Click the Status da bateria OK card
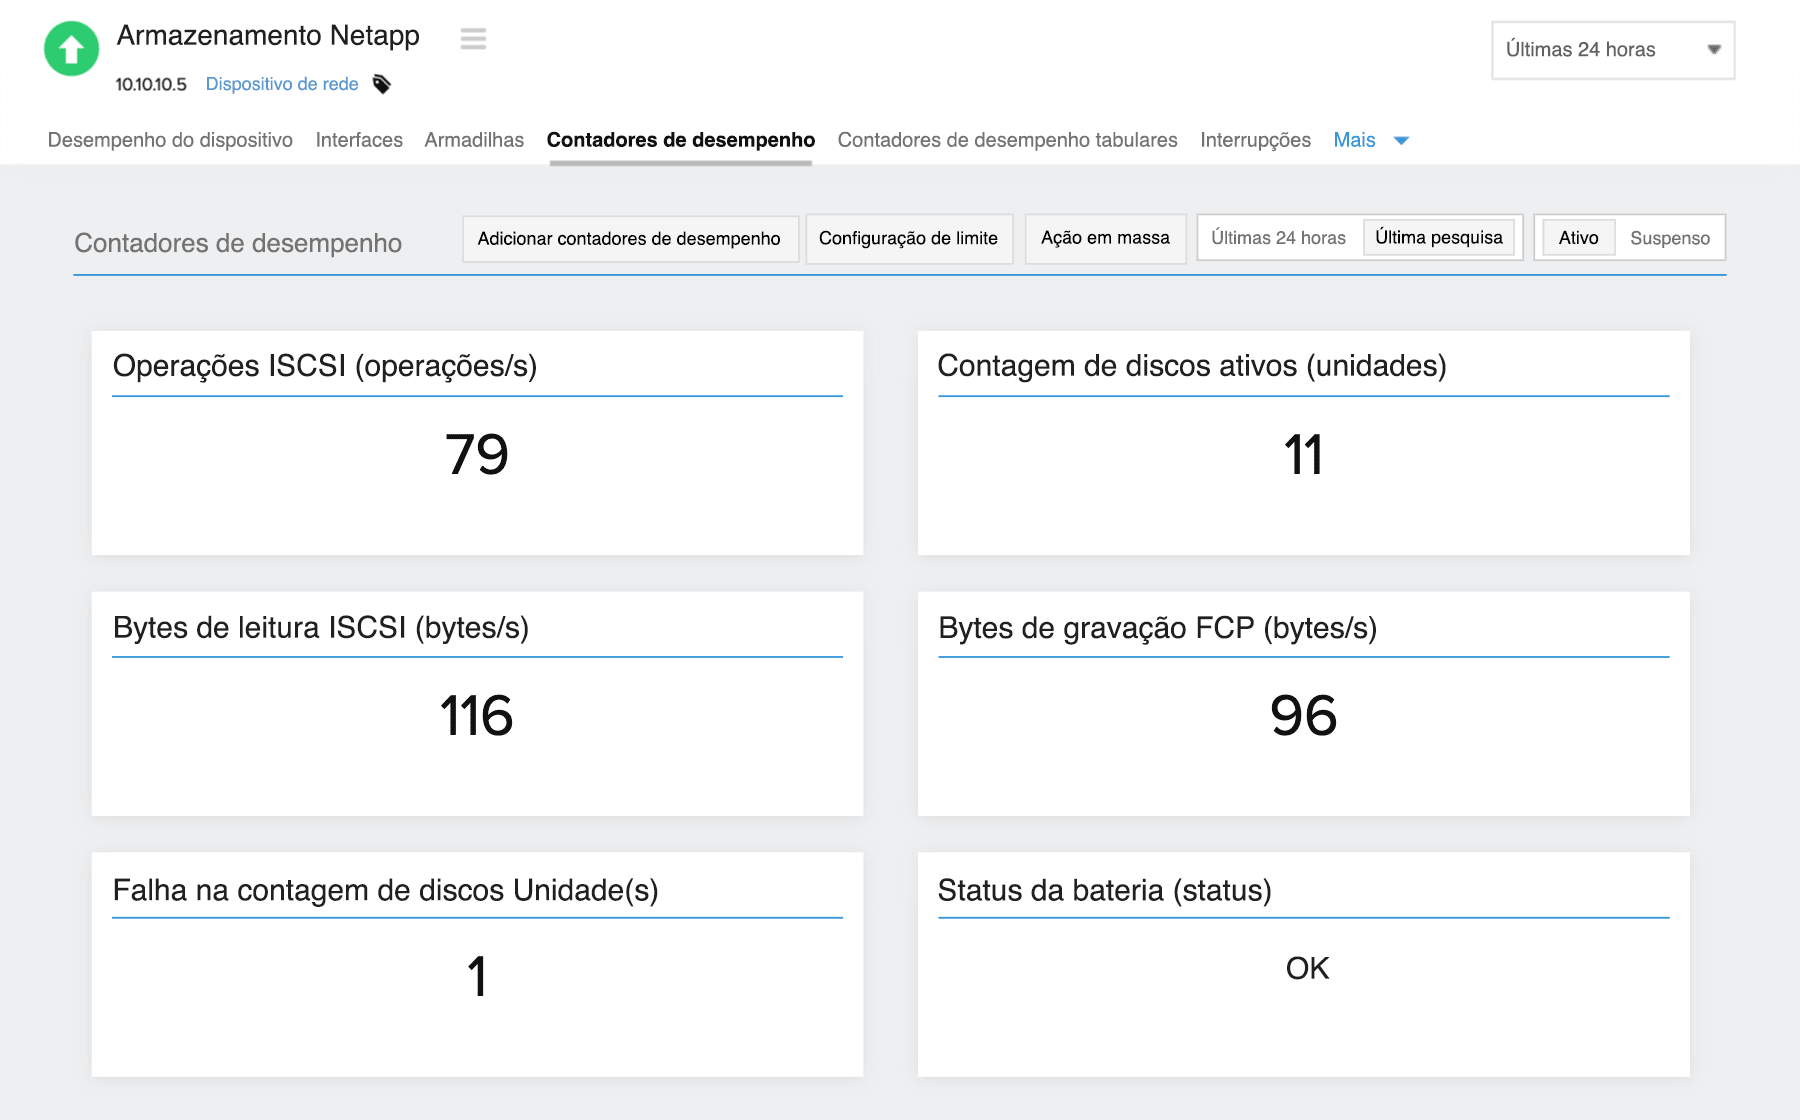The image size is (1800, 1120). tap(1303, 965)
